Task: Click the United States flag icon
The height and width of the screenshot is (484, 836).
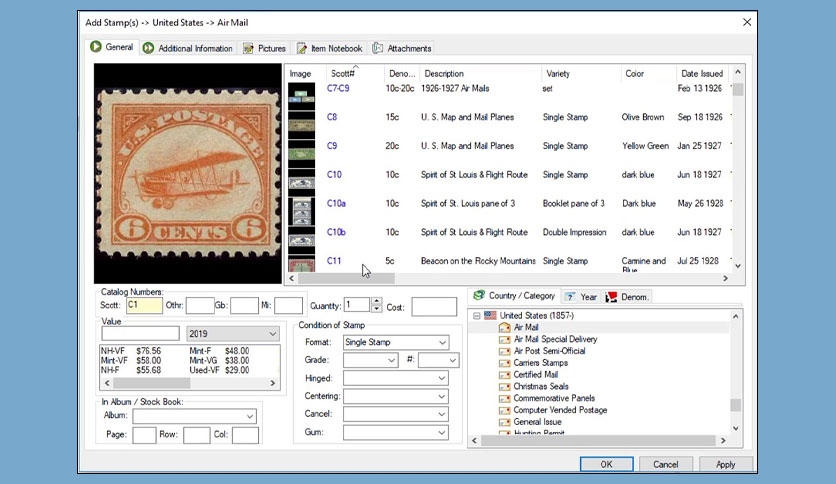Action: coord(490,316)
